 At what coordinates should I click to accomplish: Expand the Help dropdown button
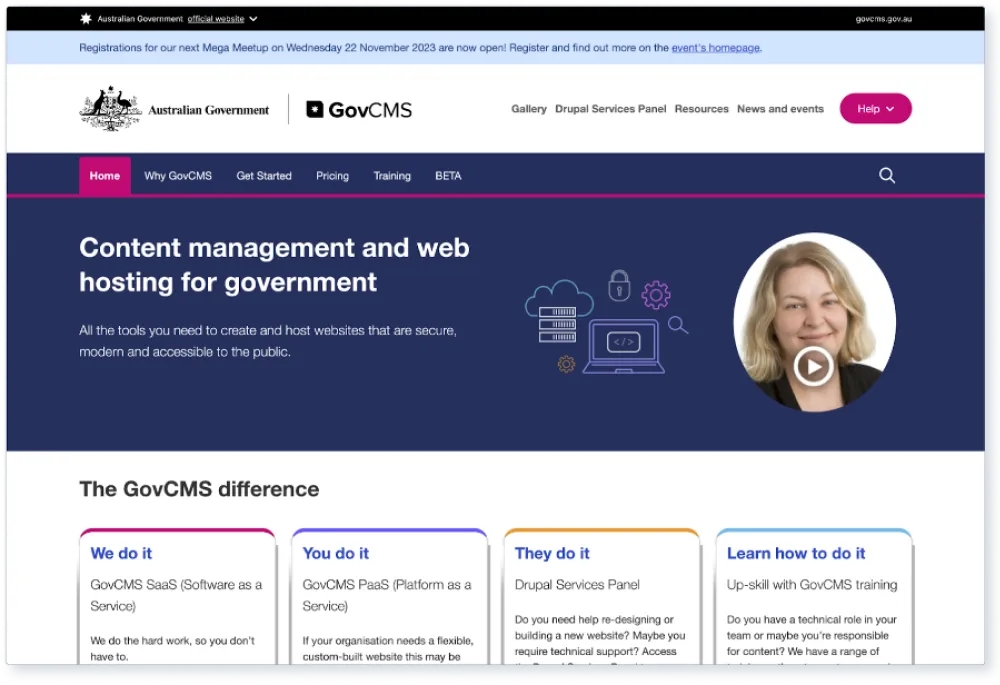click(875, 109)
